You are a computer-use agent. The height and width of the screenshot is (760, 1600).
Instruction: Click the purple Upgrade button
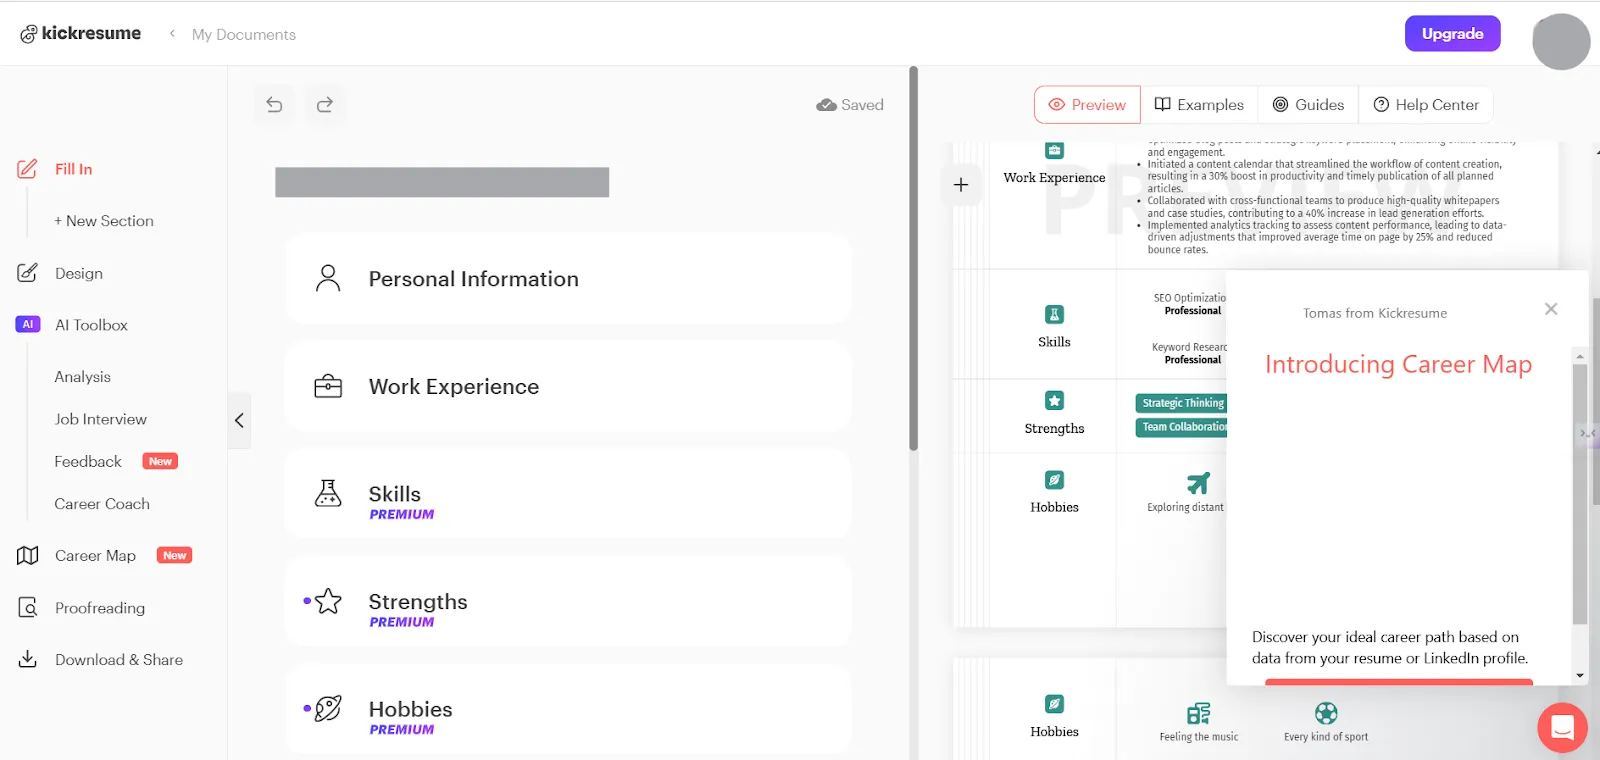pyautogui.click(x=1452, y=33)
